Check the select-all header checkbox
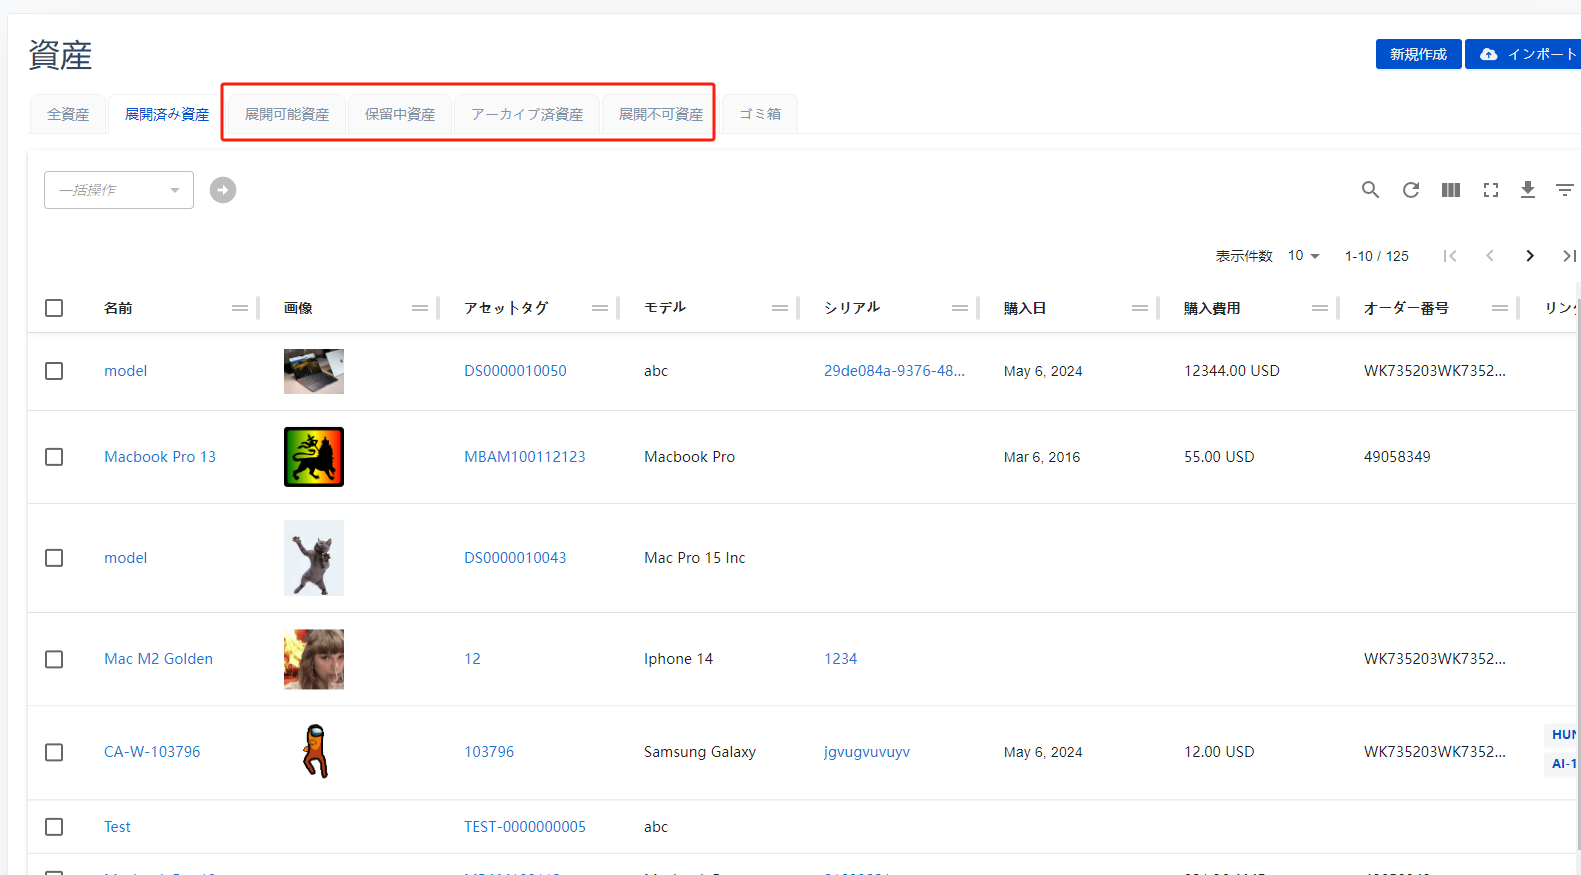1581x875 pixels. (54, 308)
